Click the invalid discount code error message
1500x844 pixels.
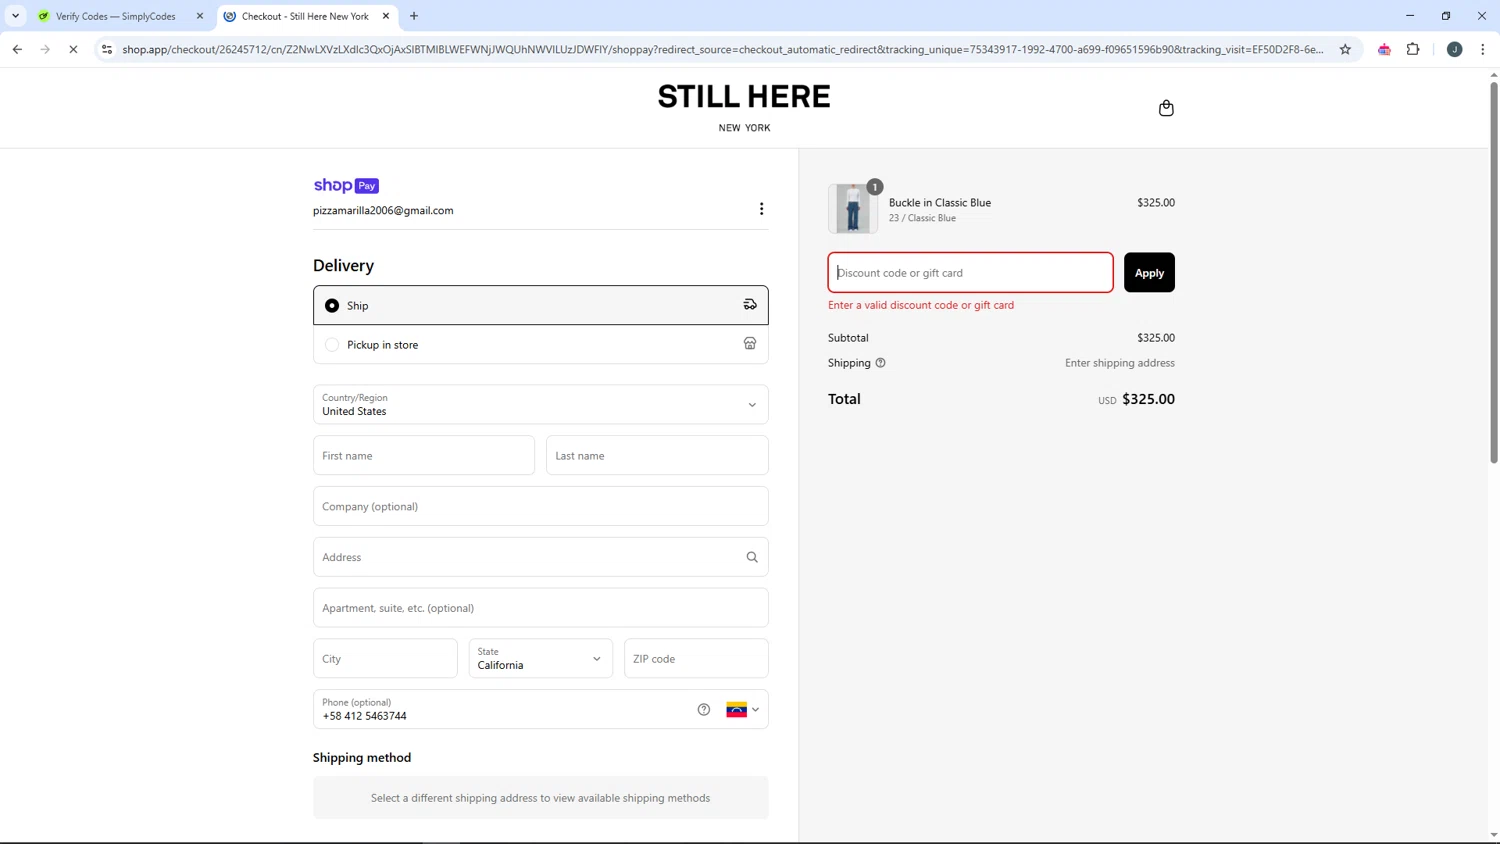pos(921,305)
